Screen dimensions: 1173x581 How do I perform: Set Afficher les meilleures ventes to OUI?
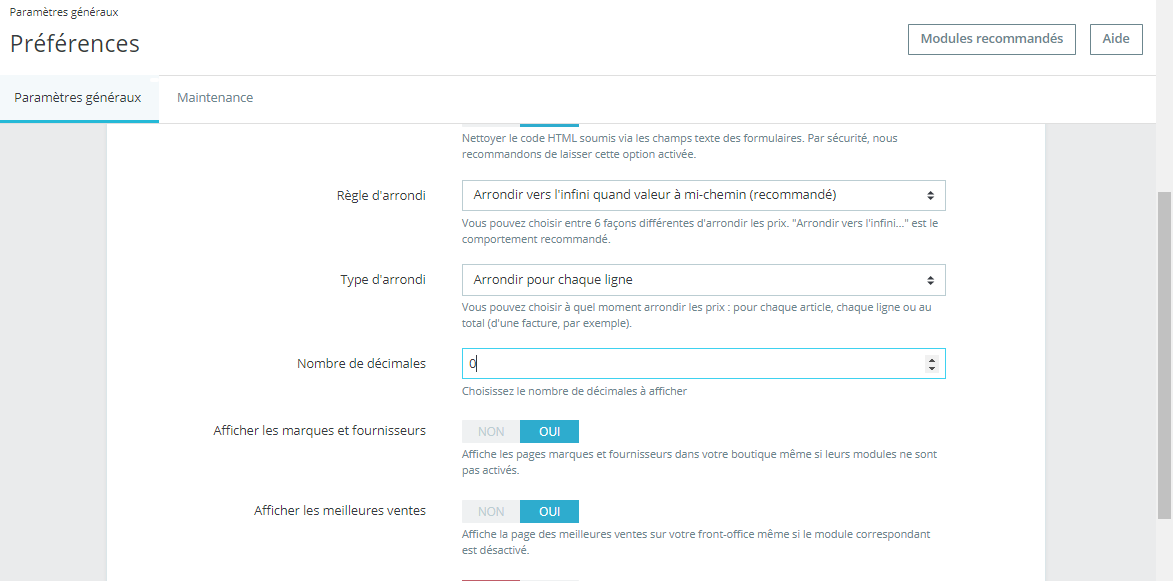coord(549,511)
